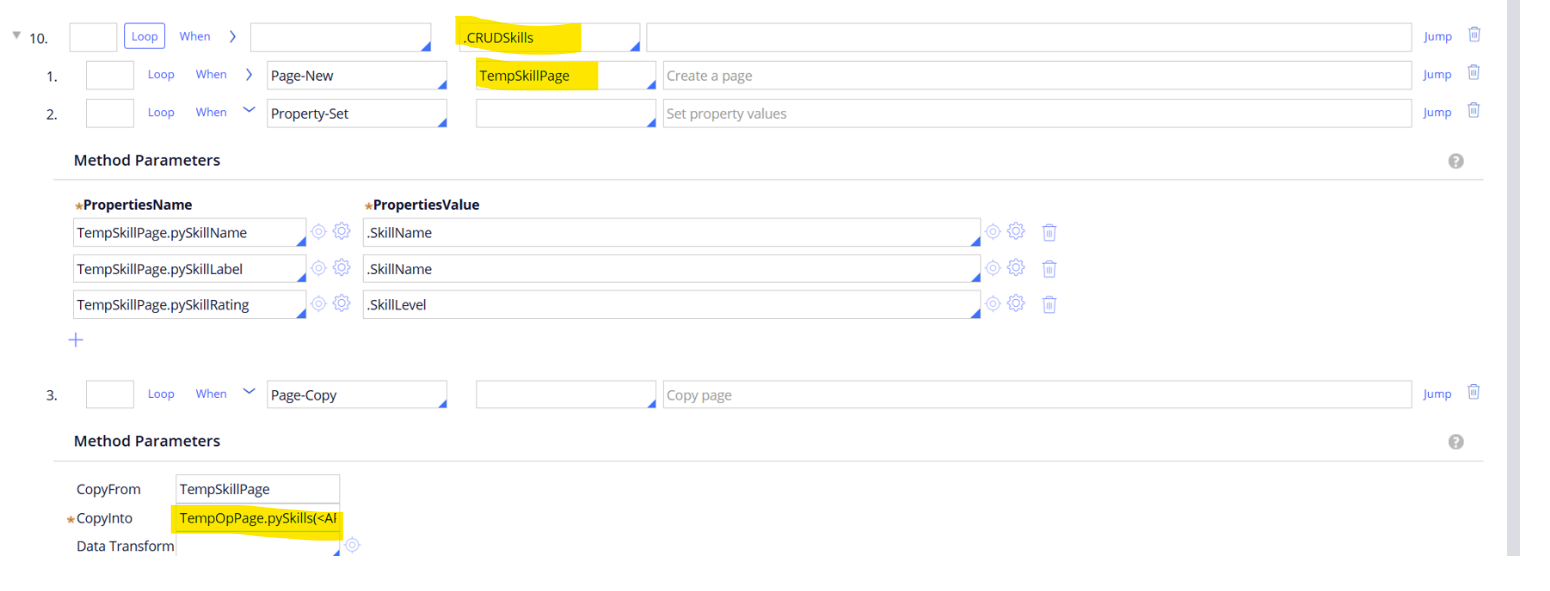Viewport: 1550px width, 591px height.
Task: Delete the Page-New step 1
Action: coord(1474,73)
